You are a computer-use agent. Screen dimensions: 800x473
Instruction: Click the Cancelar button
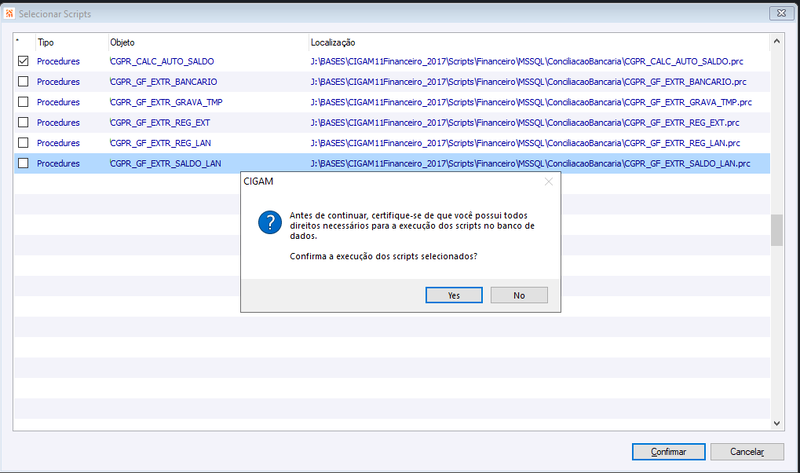(x=747, y=452)
